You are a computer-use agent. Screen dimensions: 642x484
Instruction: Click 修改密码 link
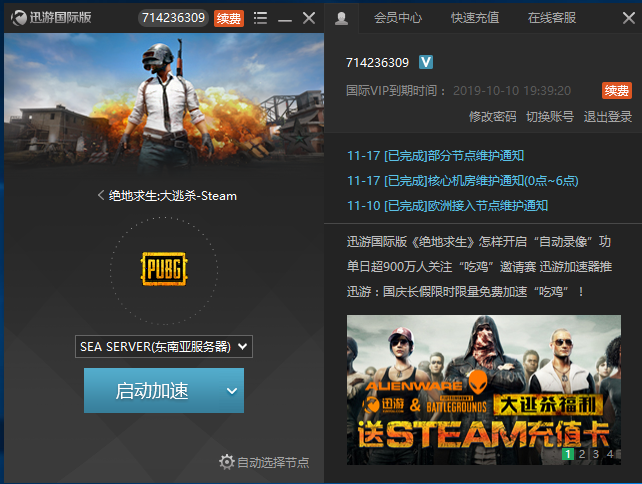point(493,117)
